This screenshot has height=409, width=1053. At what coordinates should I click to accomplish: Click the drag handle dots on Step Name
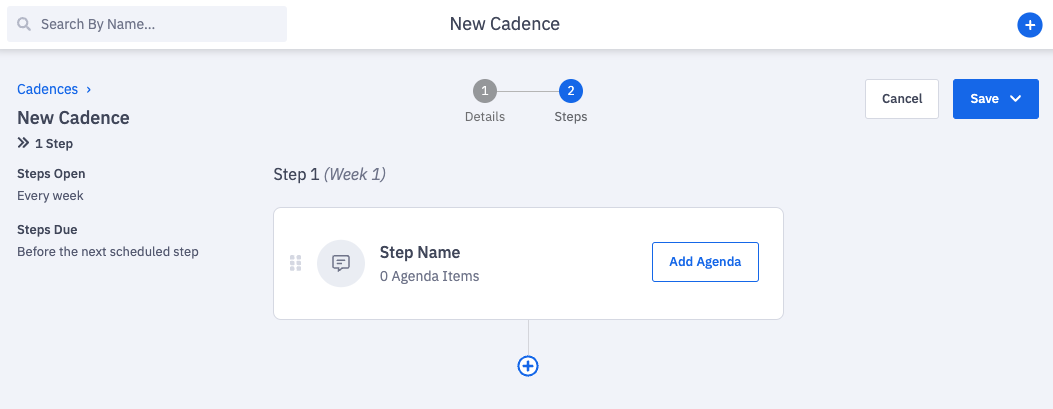click(x=295, y=263)
